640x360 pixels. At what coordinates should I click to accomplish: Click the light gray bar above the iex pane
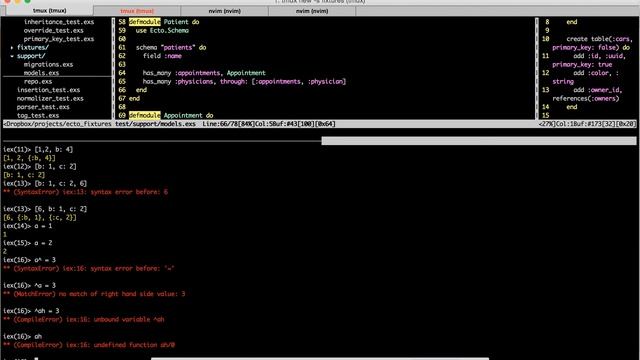point(478,141)
